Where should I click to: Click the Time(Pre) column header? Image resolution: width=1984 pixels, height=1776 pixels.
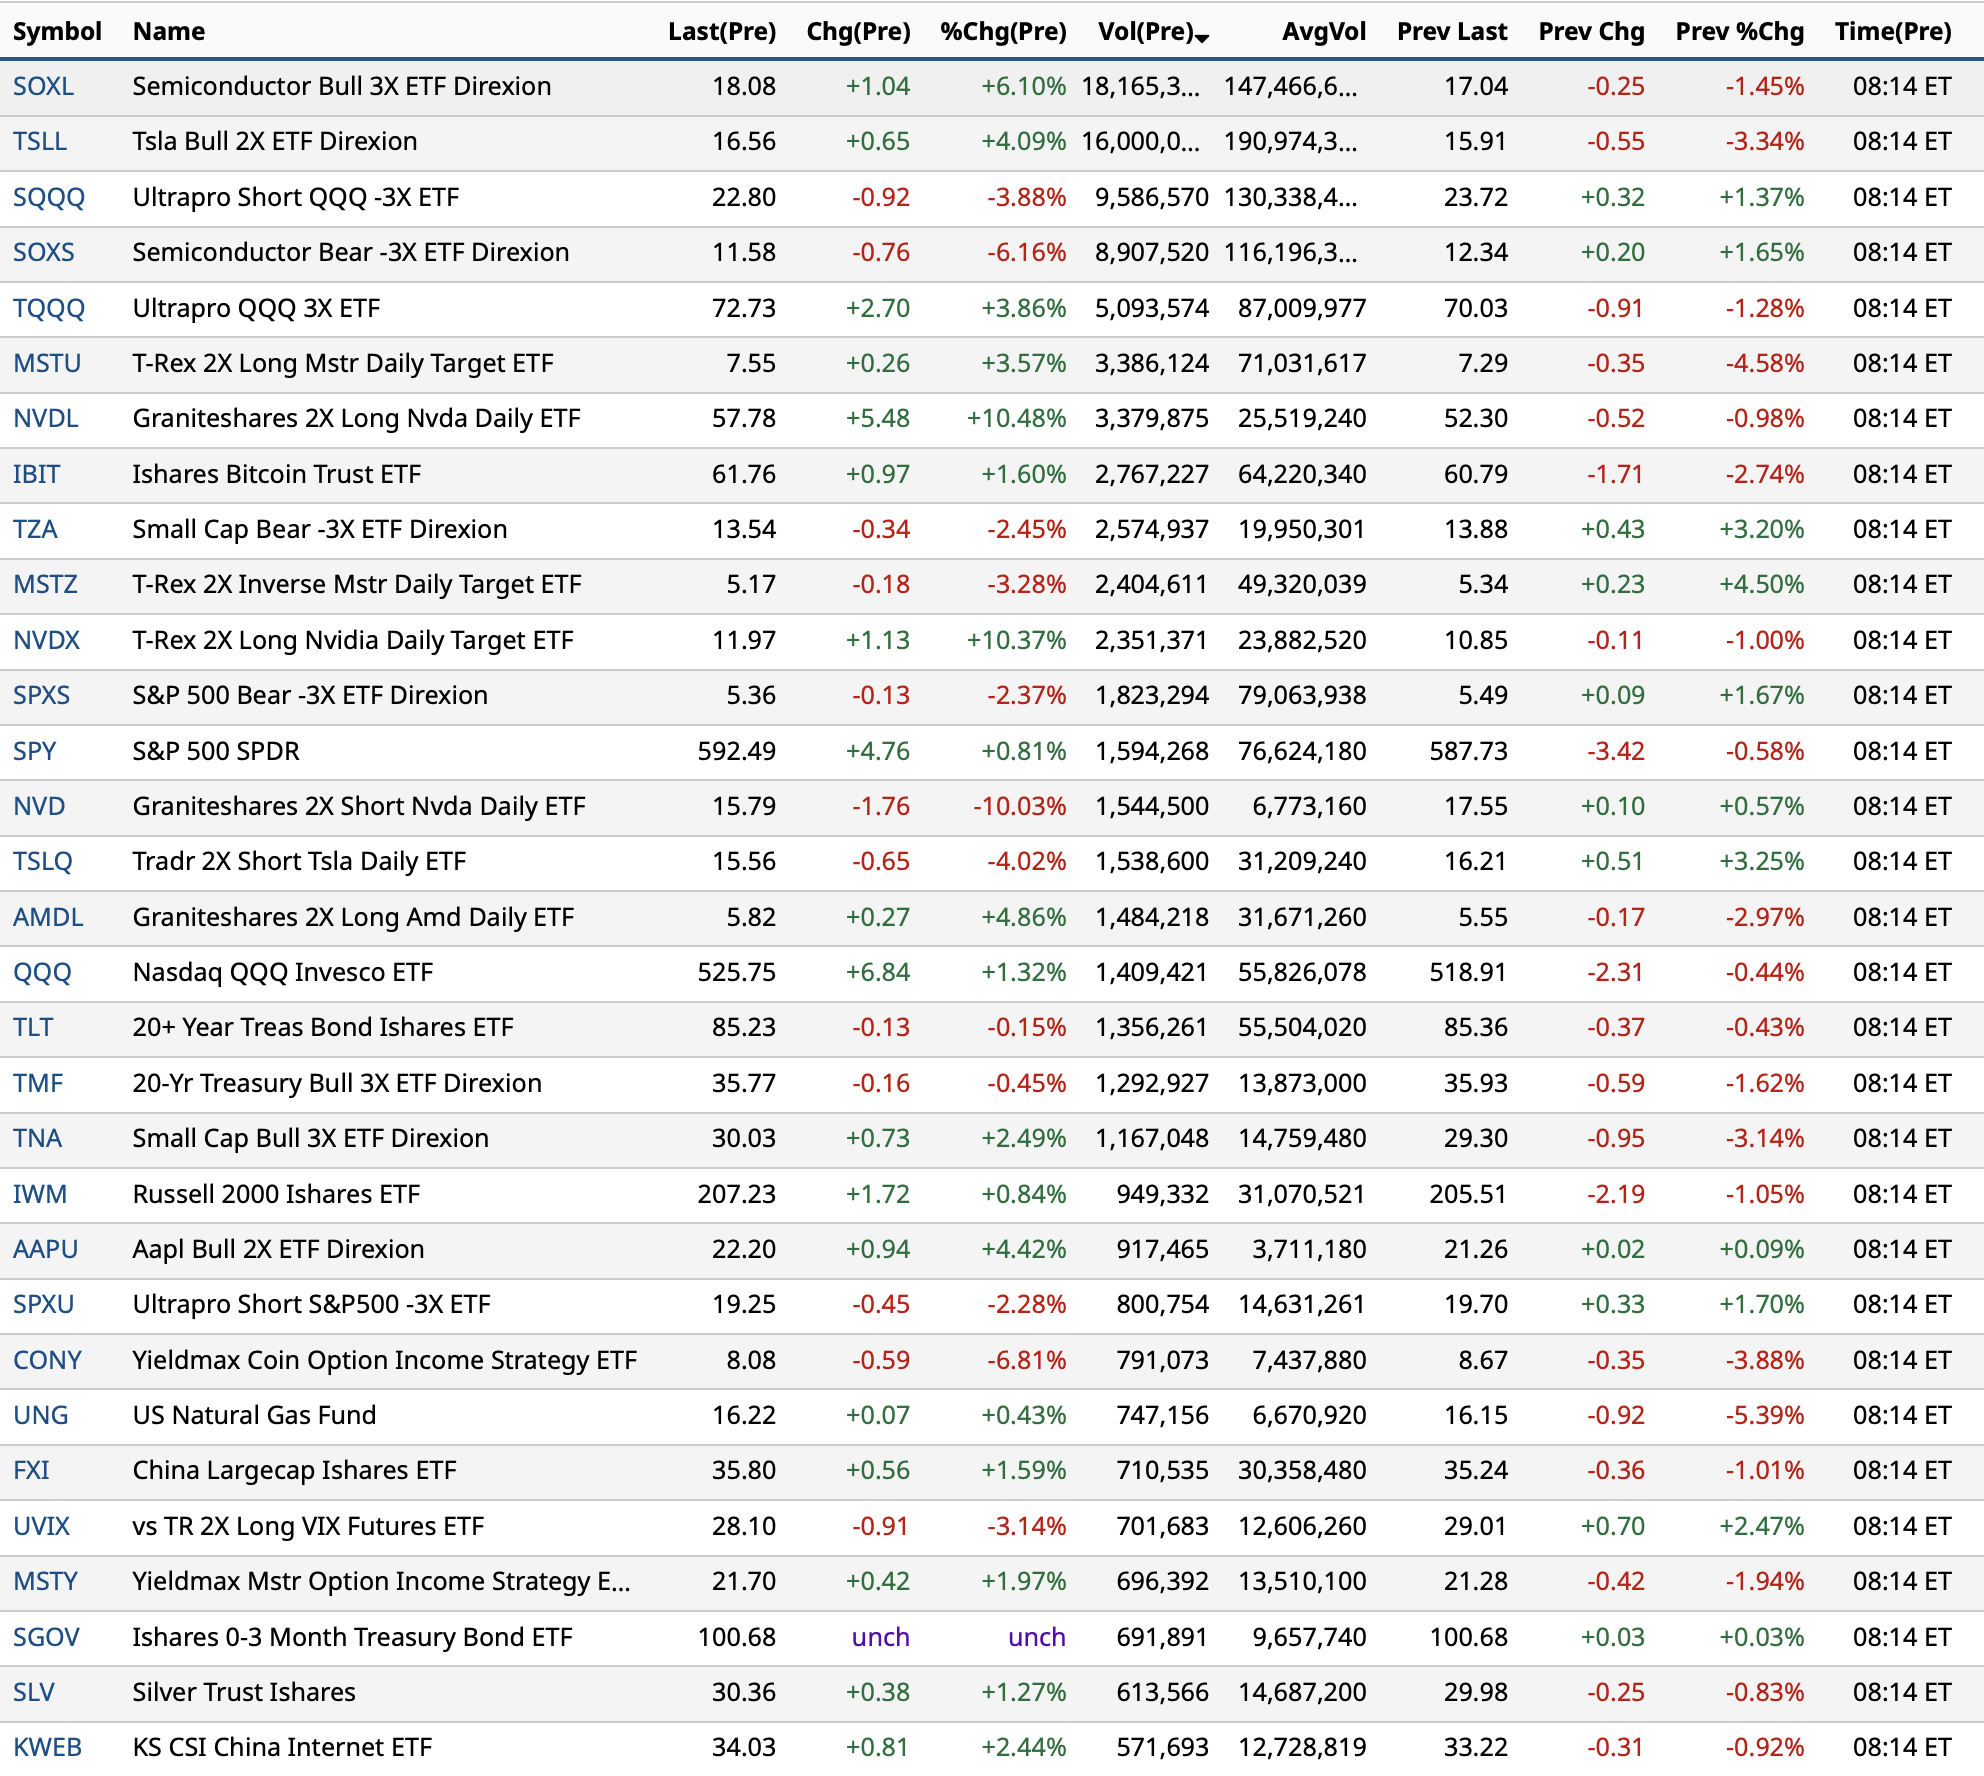pos(1892,31)
